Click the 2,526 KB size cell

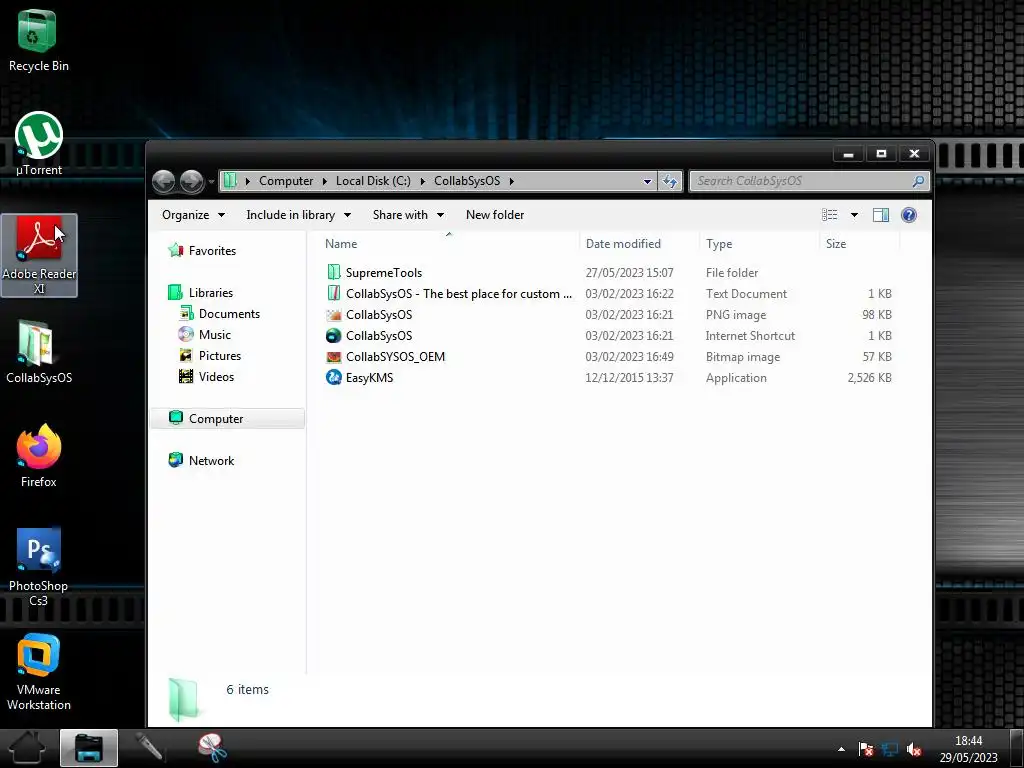point(869,377)
